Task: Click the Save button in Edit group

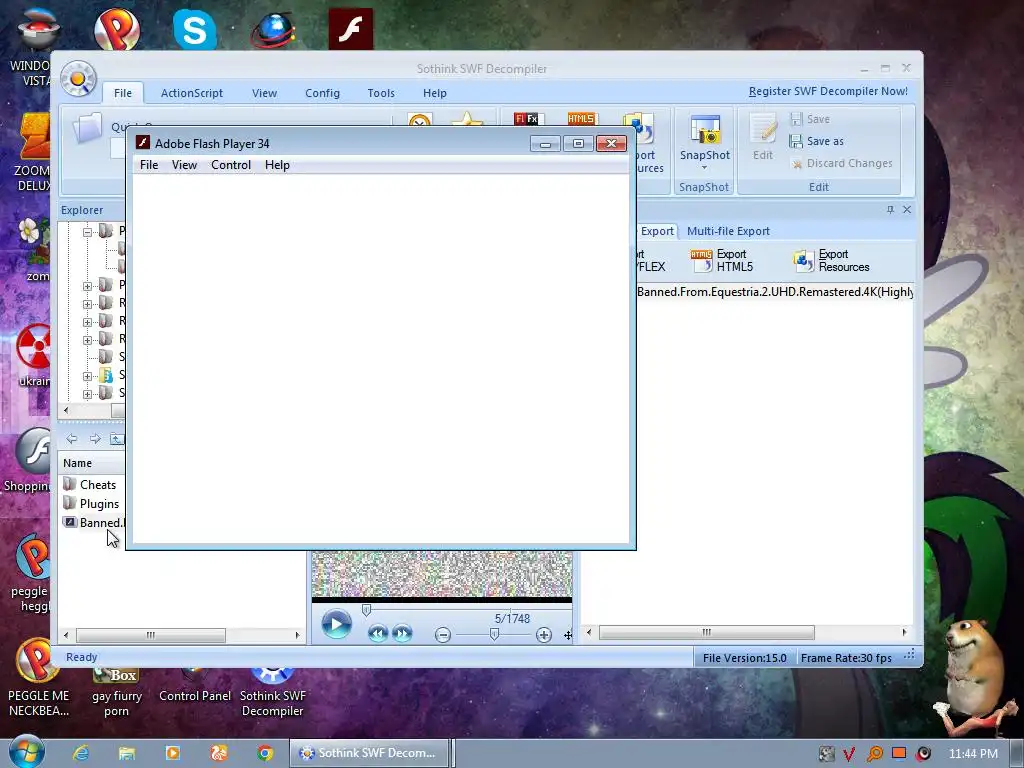Action: click(x=810, y=119)
